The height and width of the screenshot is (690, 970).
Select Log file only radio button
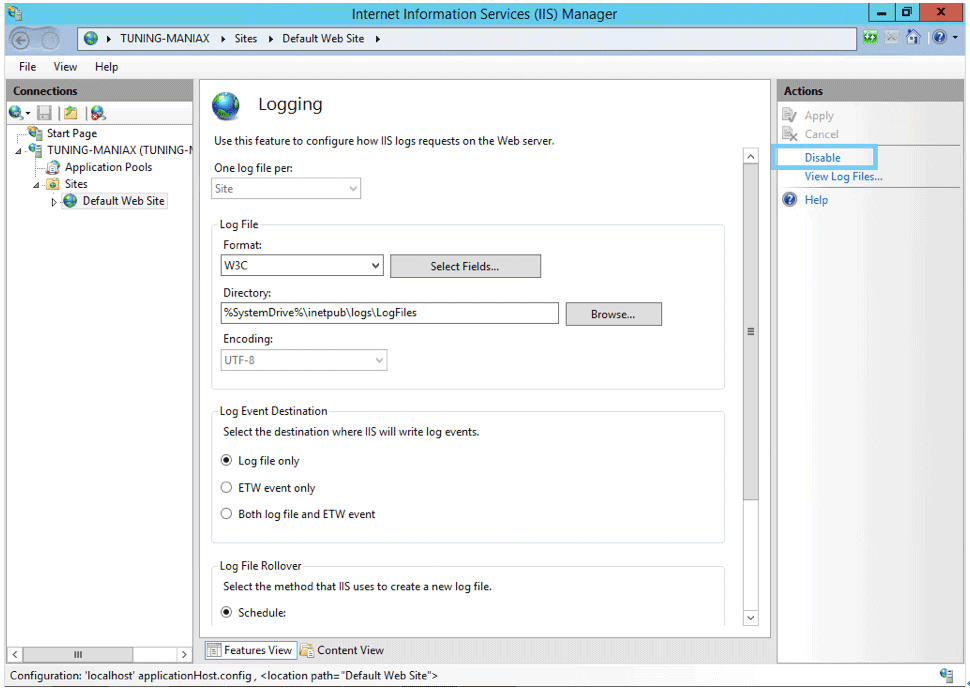point(226,460)
